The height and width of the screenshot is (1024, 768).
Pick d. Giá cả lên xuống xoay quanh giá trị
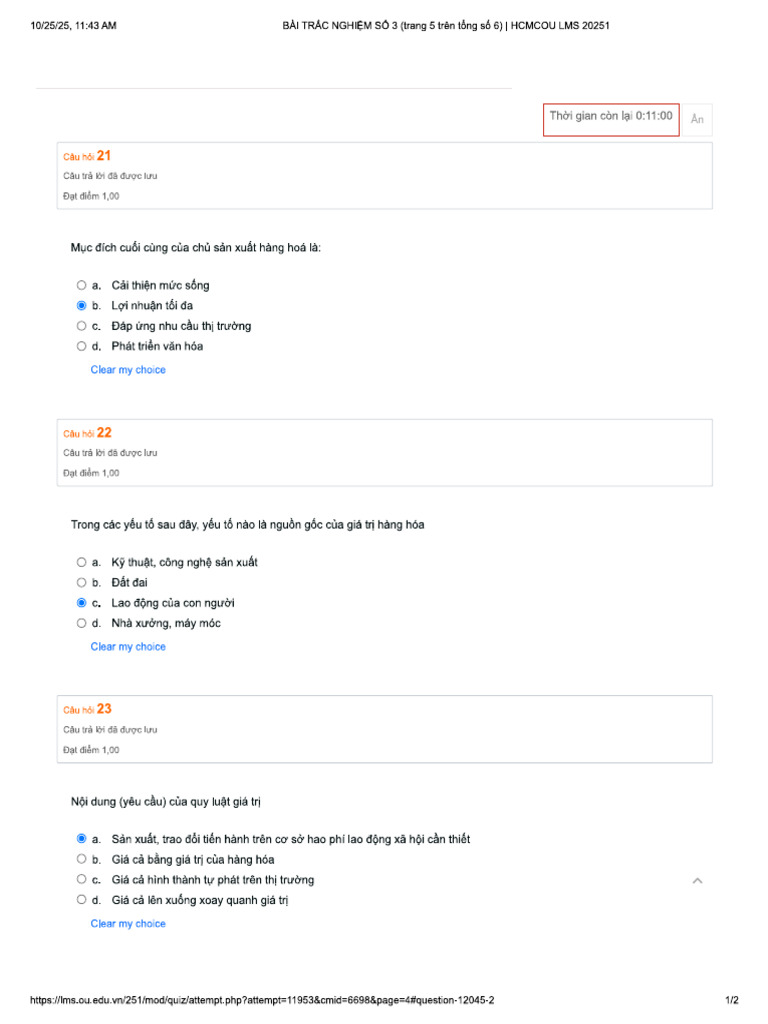point(82,900)
